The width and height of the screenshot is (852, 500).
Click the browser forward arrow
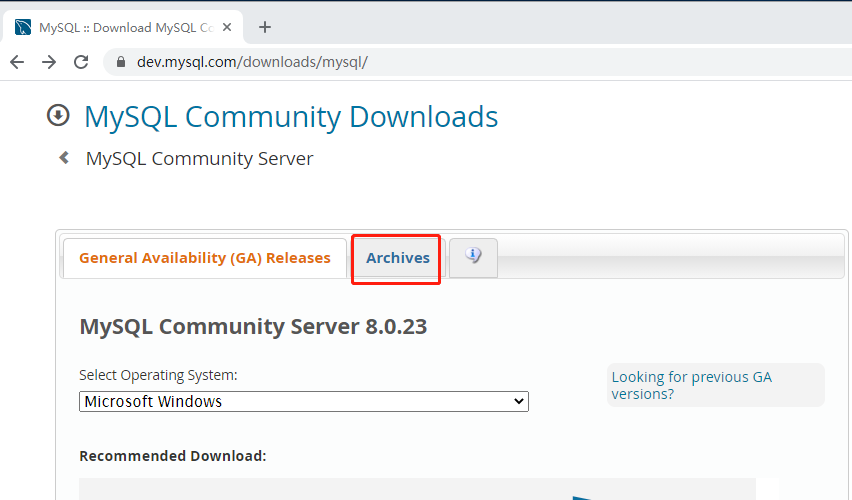tap(49, 62)
